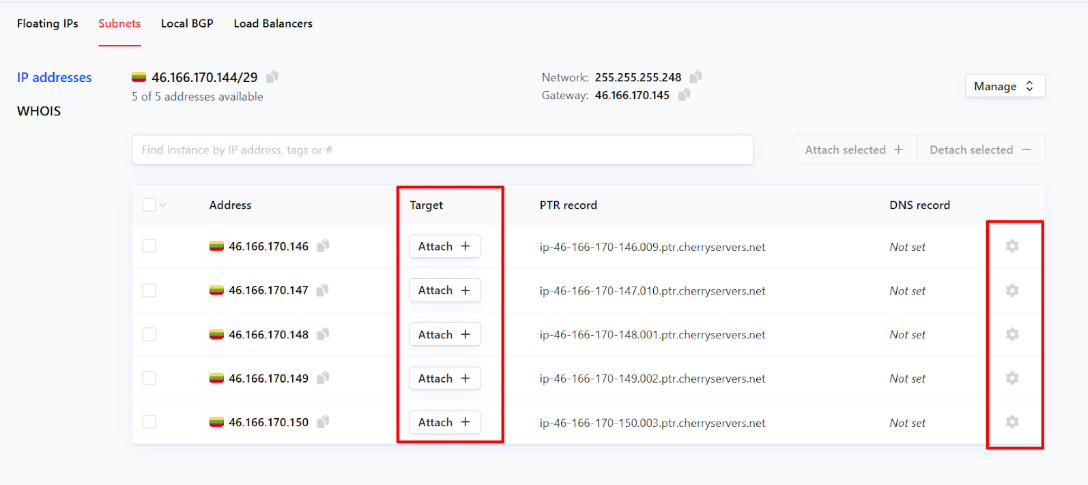
Task: Focus the Find instance search field
Action: (442, 150)
